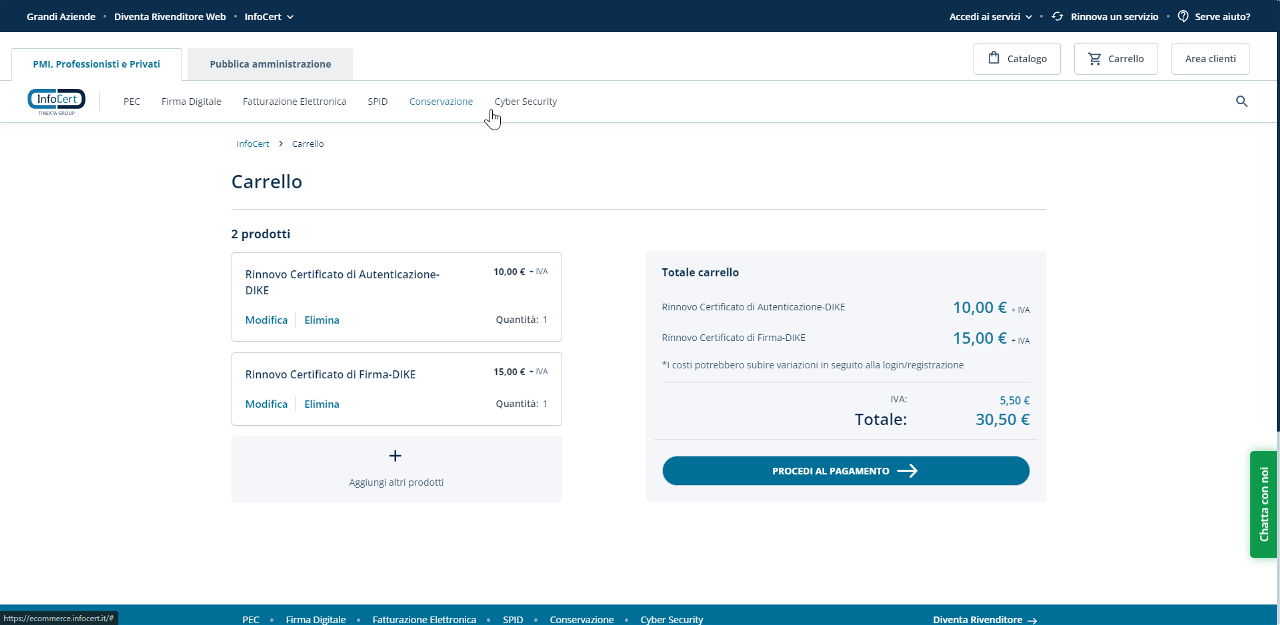Click the plus icon to add products

[395, 456]
